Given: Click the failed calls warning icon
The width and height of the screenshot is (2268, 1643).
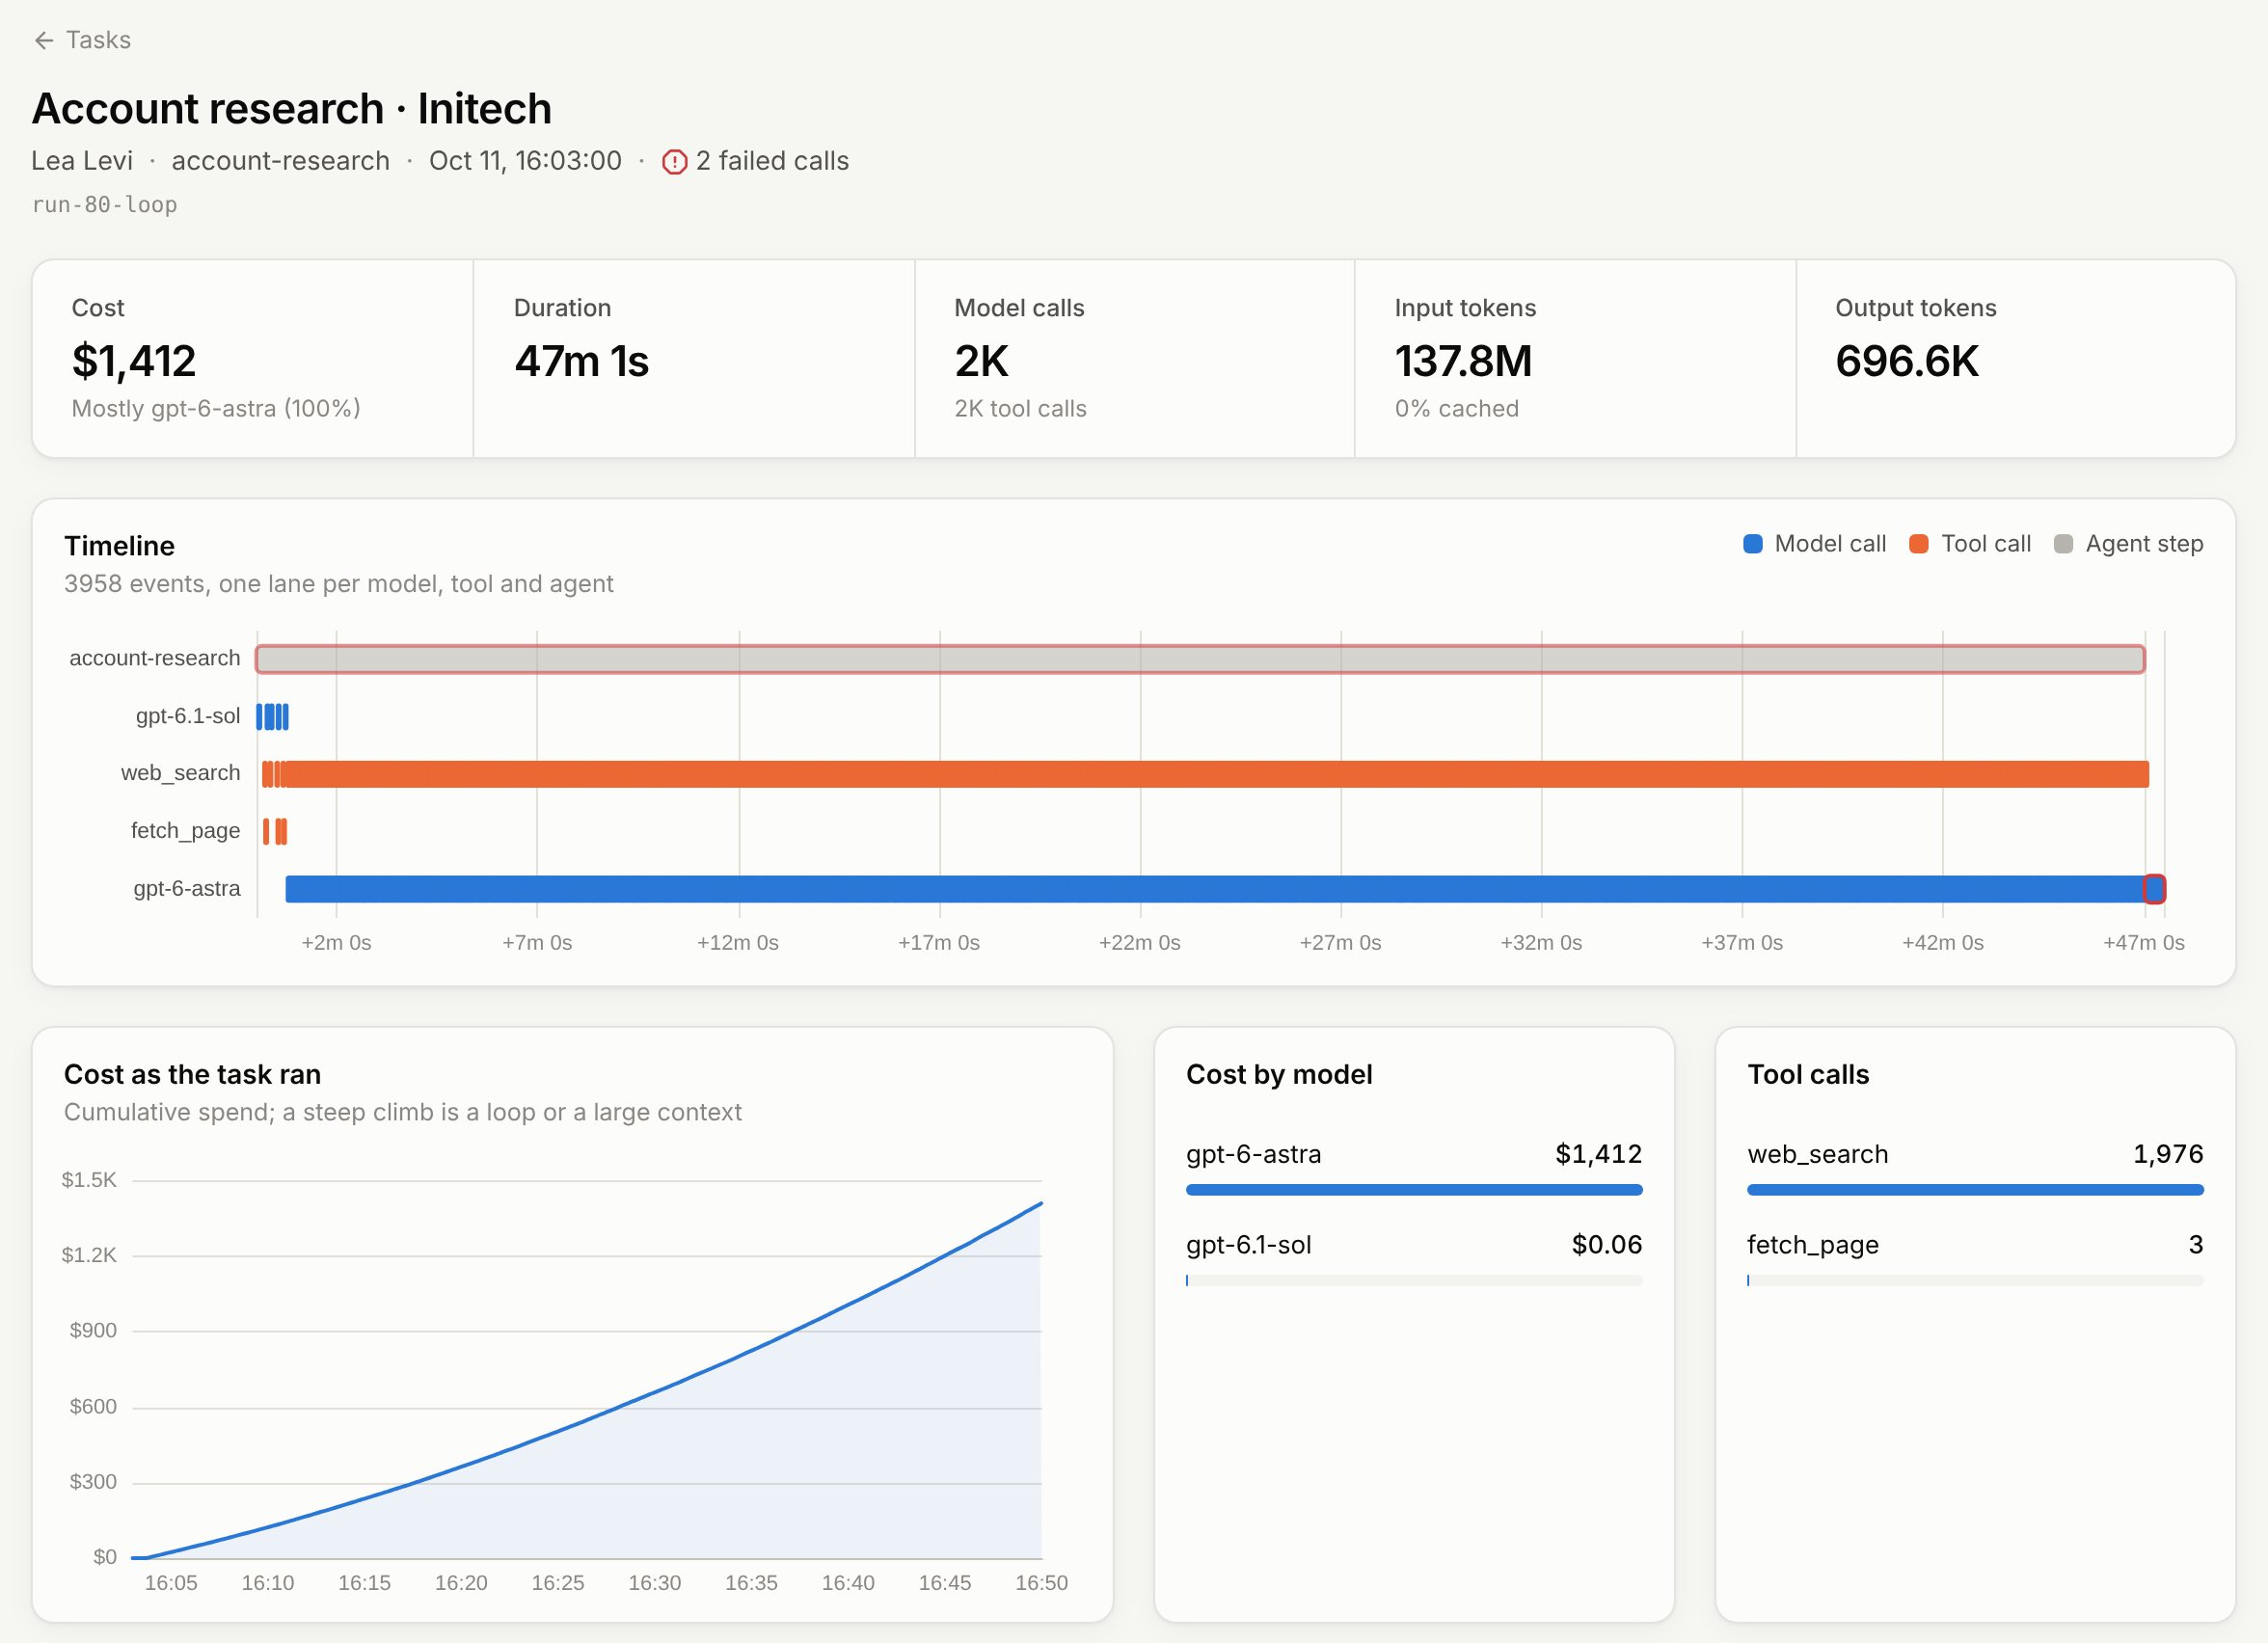Looking at the screenshot, I should pos(675,161).
